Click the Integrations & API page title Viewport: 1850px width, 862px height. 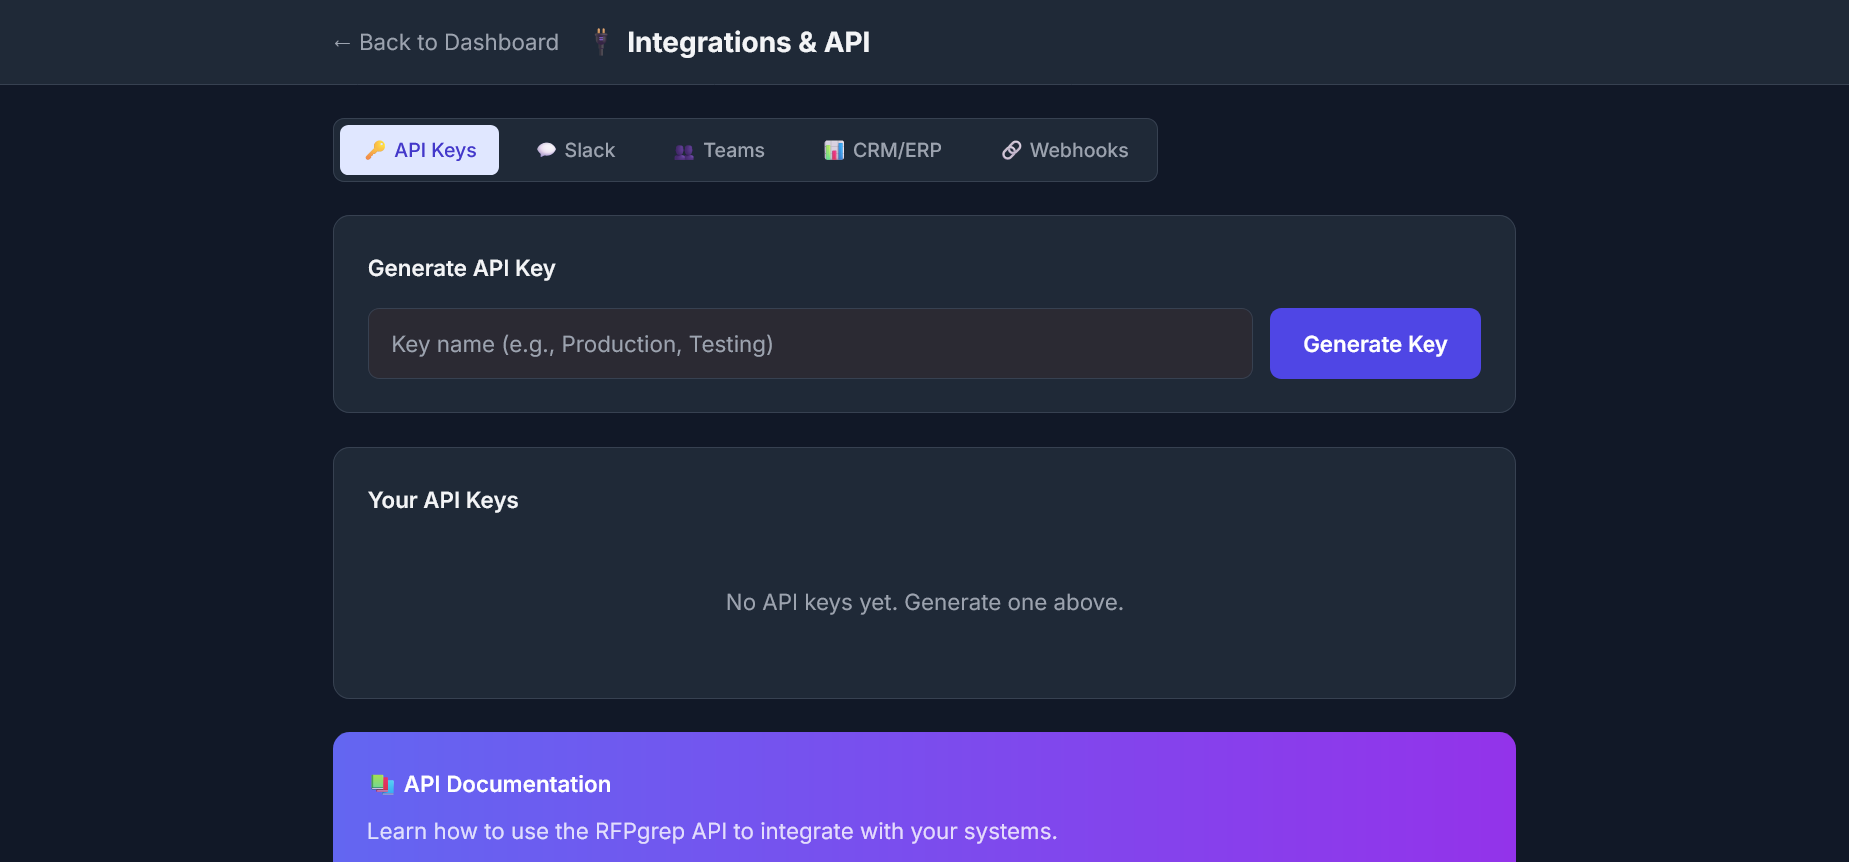(748, 42)
